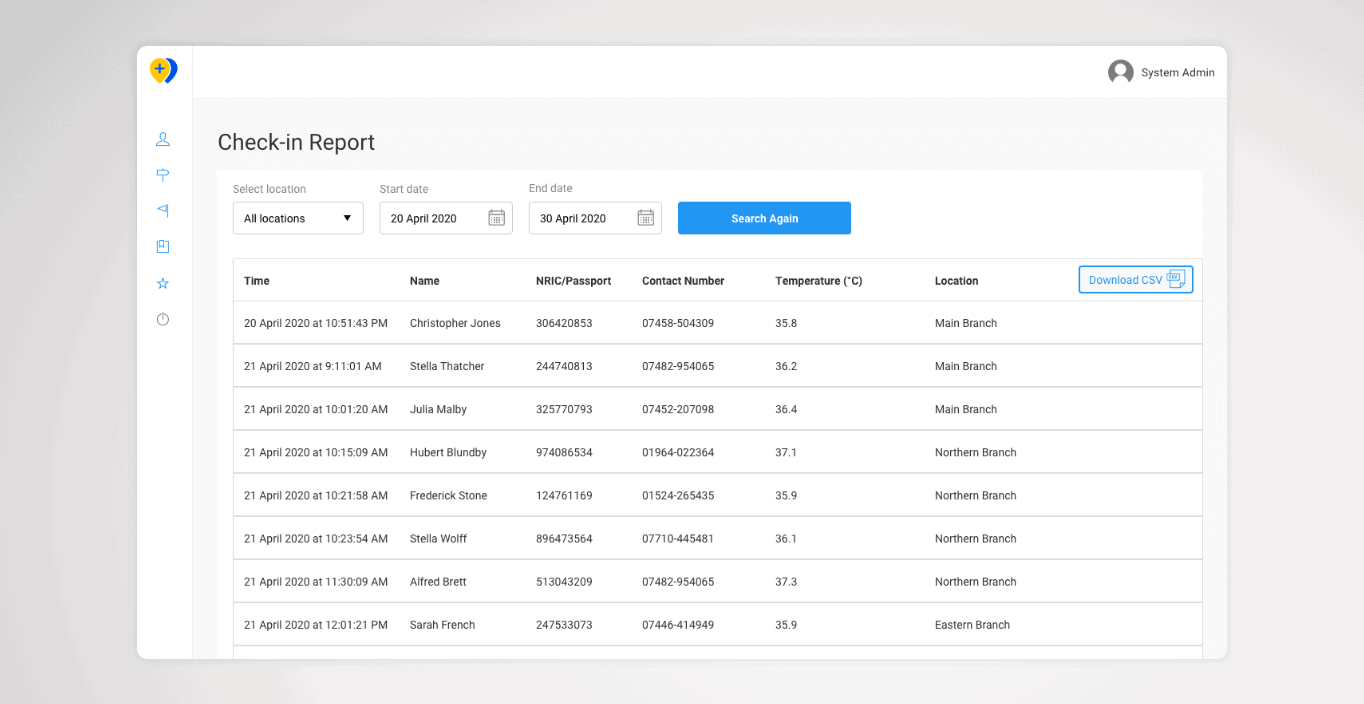The image size is (1364, 704).
Task: Click Main Branch in Christopher Jones row
Action: pyautogui.click(x=966, y=323)
